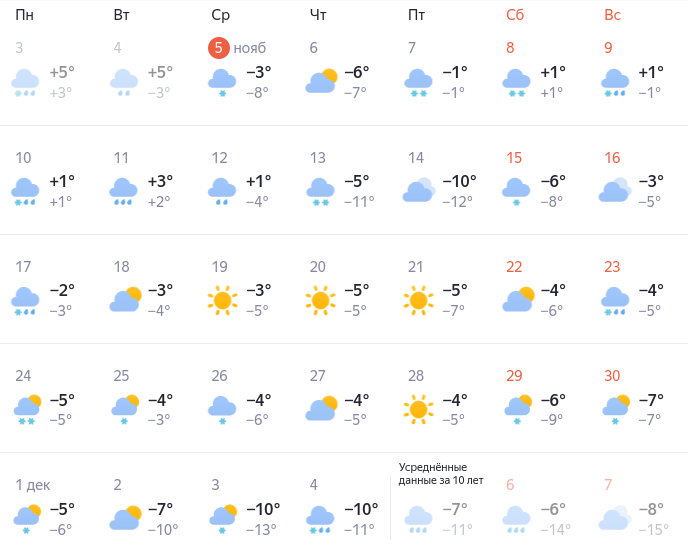688x547 pixels.
Task: Open the forecast for Sunday the 9th
Action: pyautogui.click(x=608, y=48)
